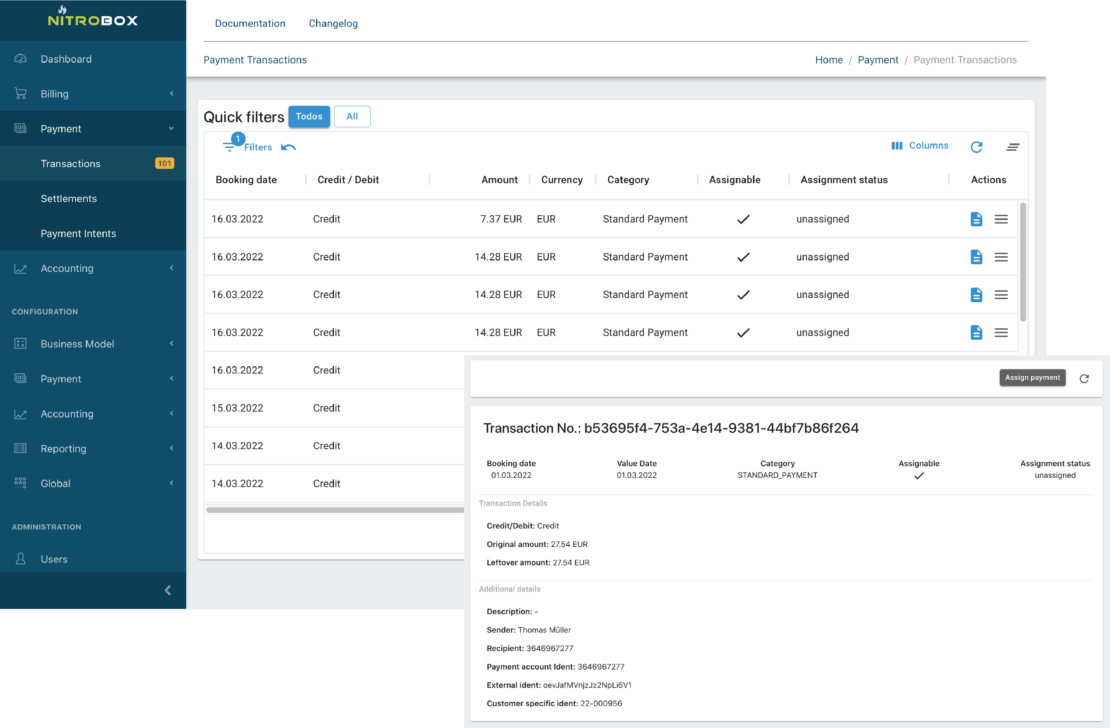
Task: Expand the Global chevron
Action: click(171, 483)
